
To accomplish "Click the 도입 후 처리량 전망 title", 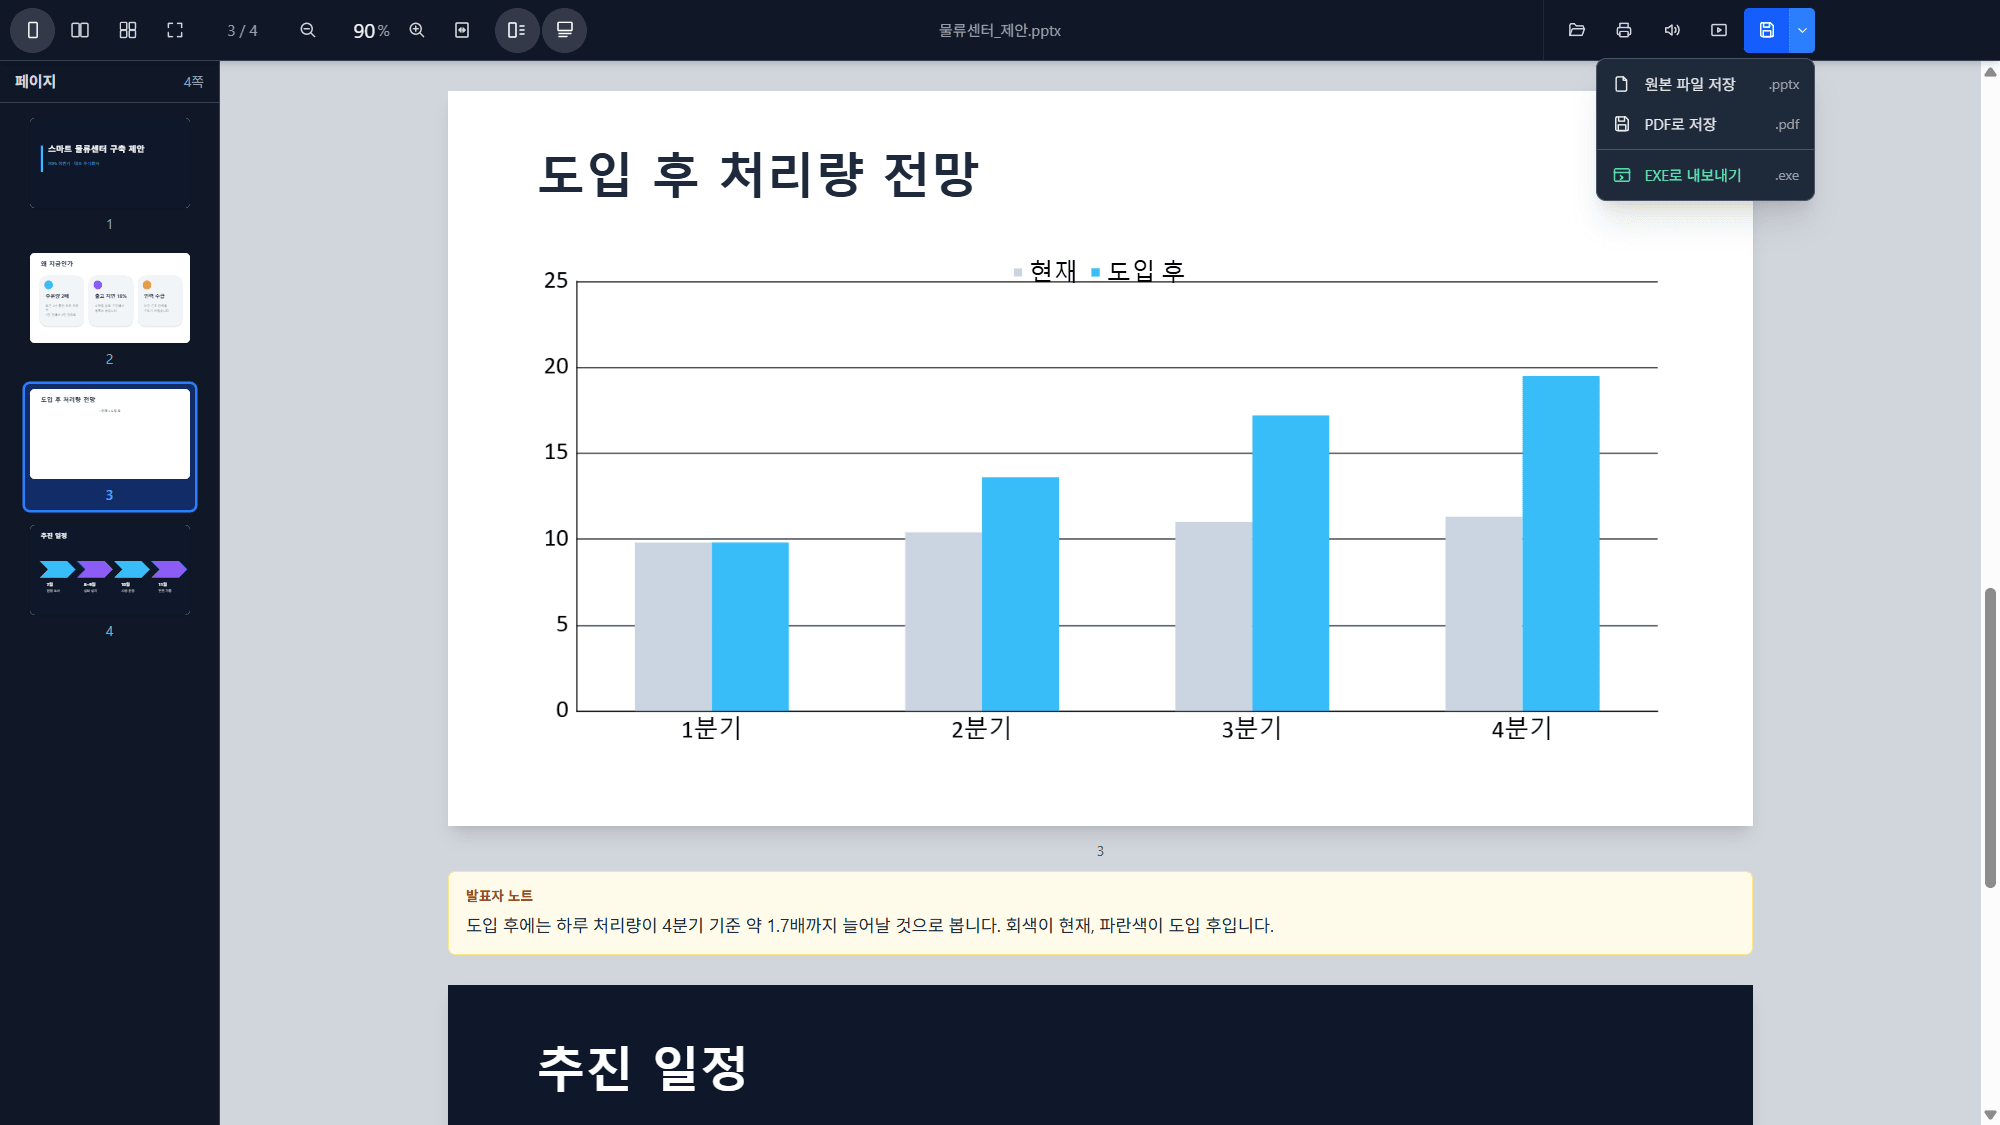I will [758, 174].
